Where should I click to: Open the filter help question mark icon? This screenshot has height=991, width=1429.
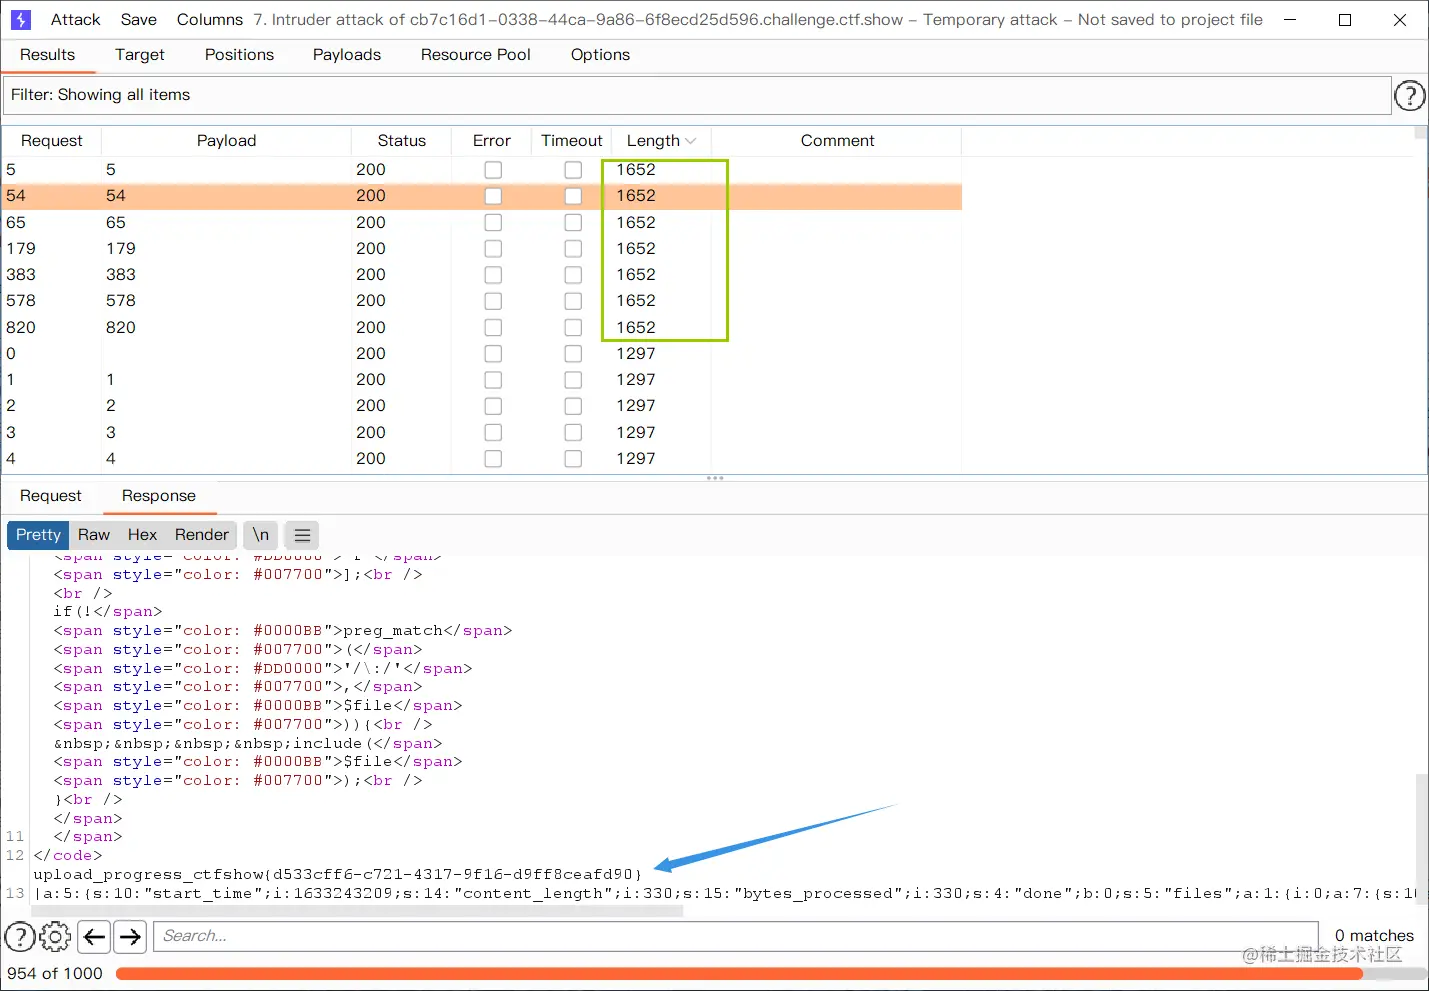point(1409,95)
